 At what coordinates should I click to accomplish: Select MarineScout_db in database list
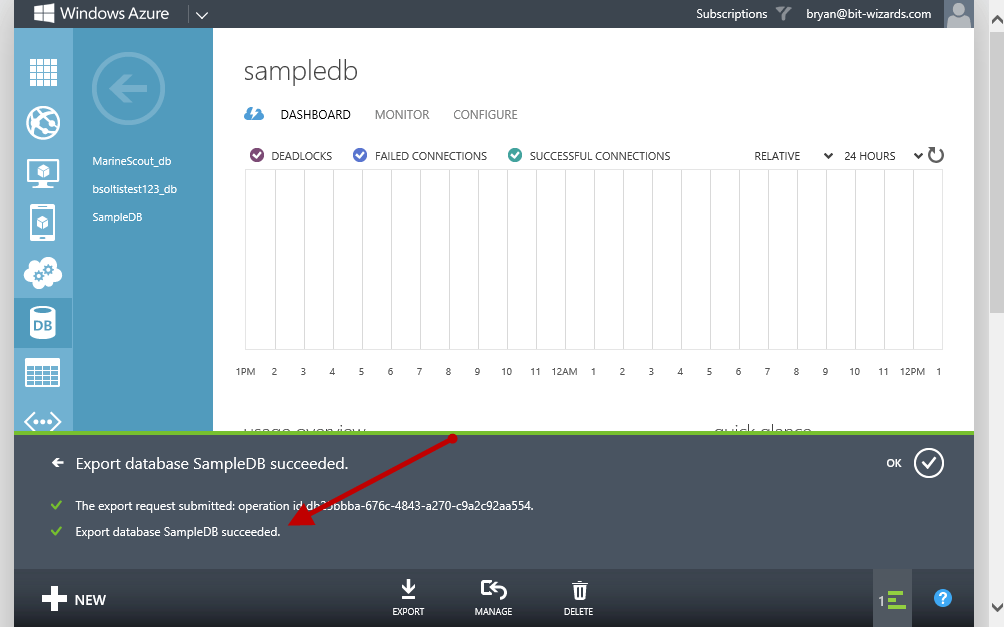coord(132,161)
